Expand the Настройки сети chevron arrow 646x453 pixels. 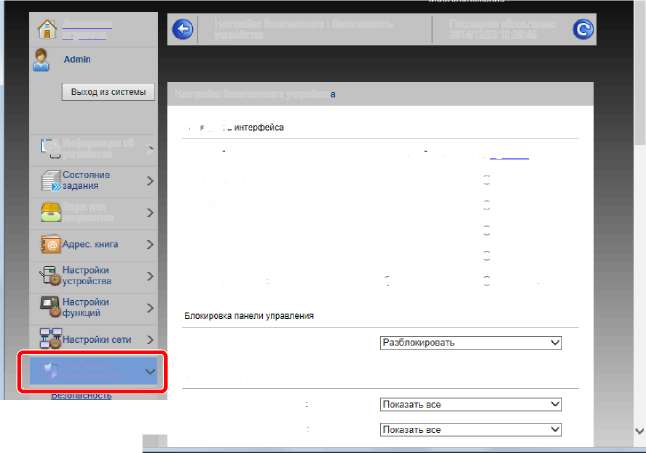[150, 340]
